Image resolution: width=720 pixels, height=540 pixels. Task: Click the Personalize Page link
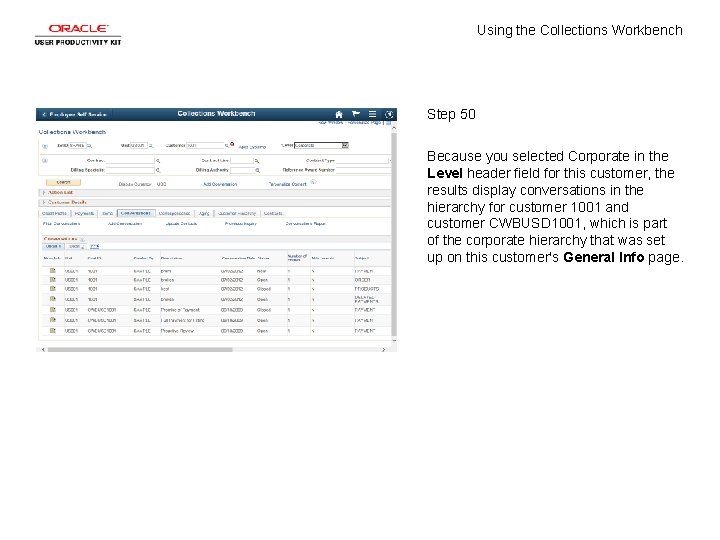coord(365,123)
